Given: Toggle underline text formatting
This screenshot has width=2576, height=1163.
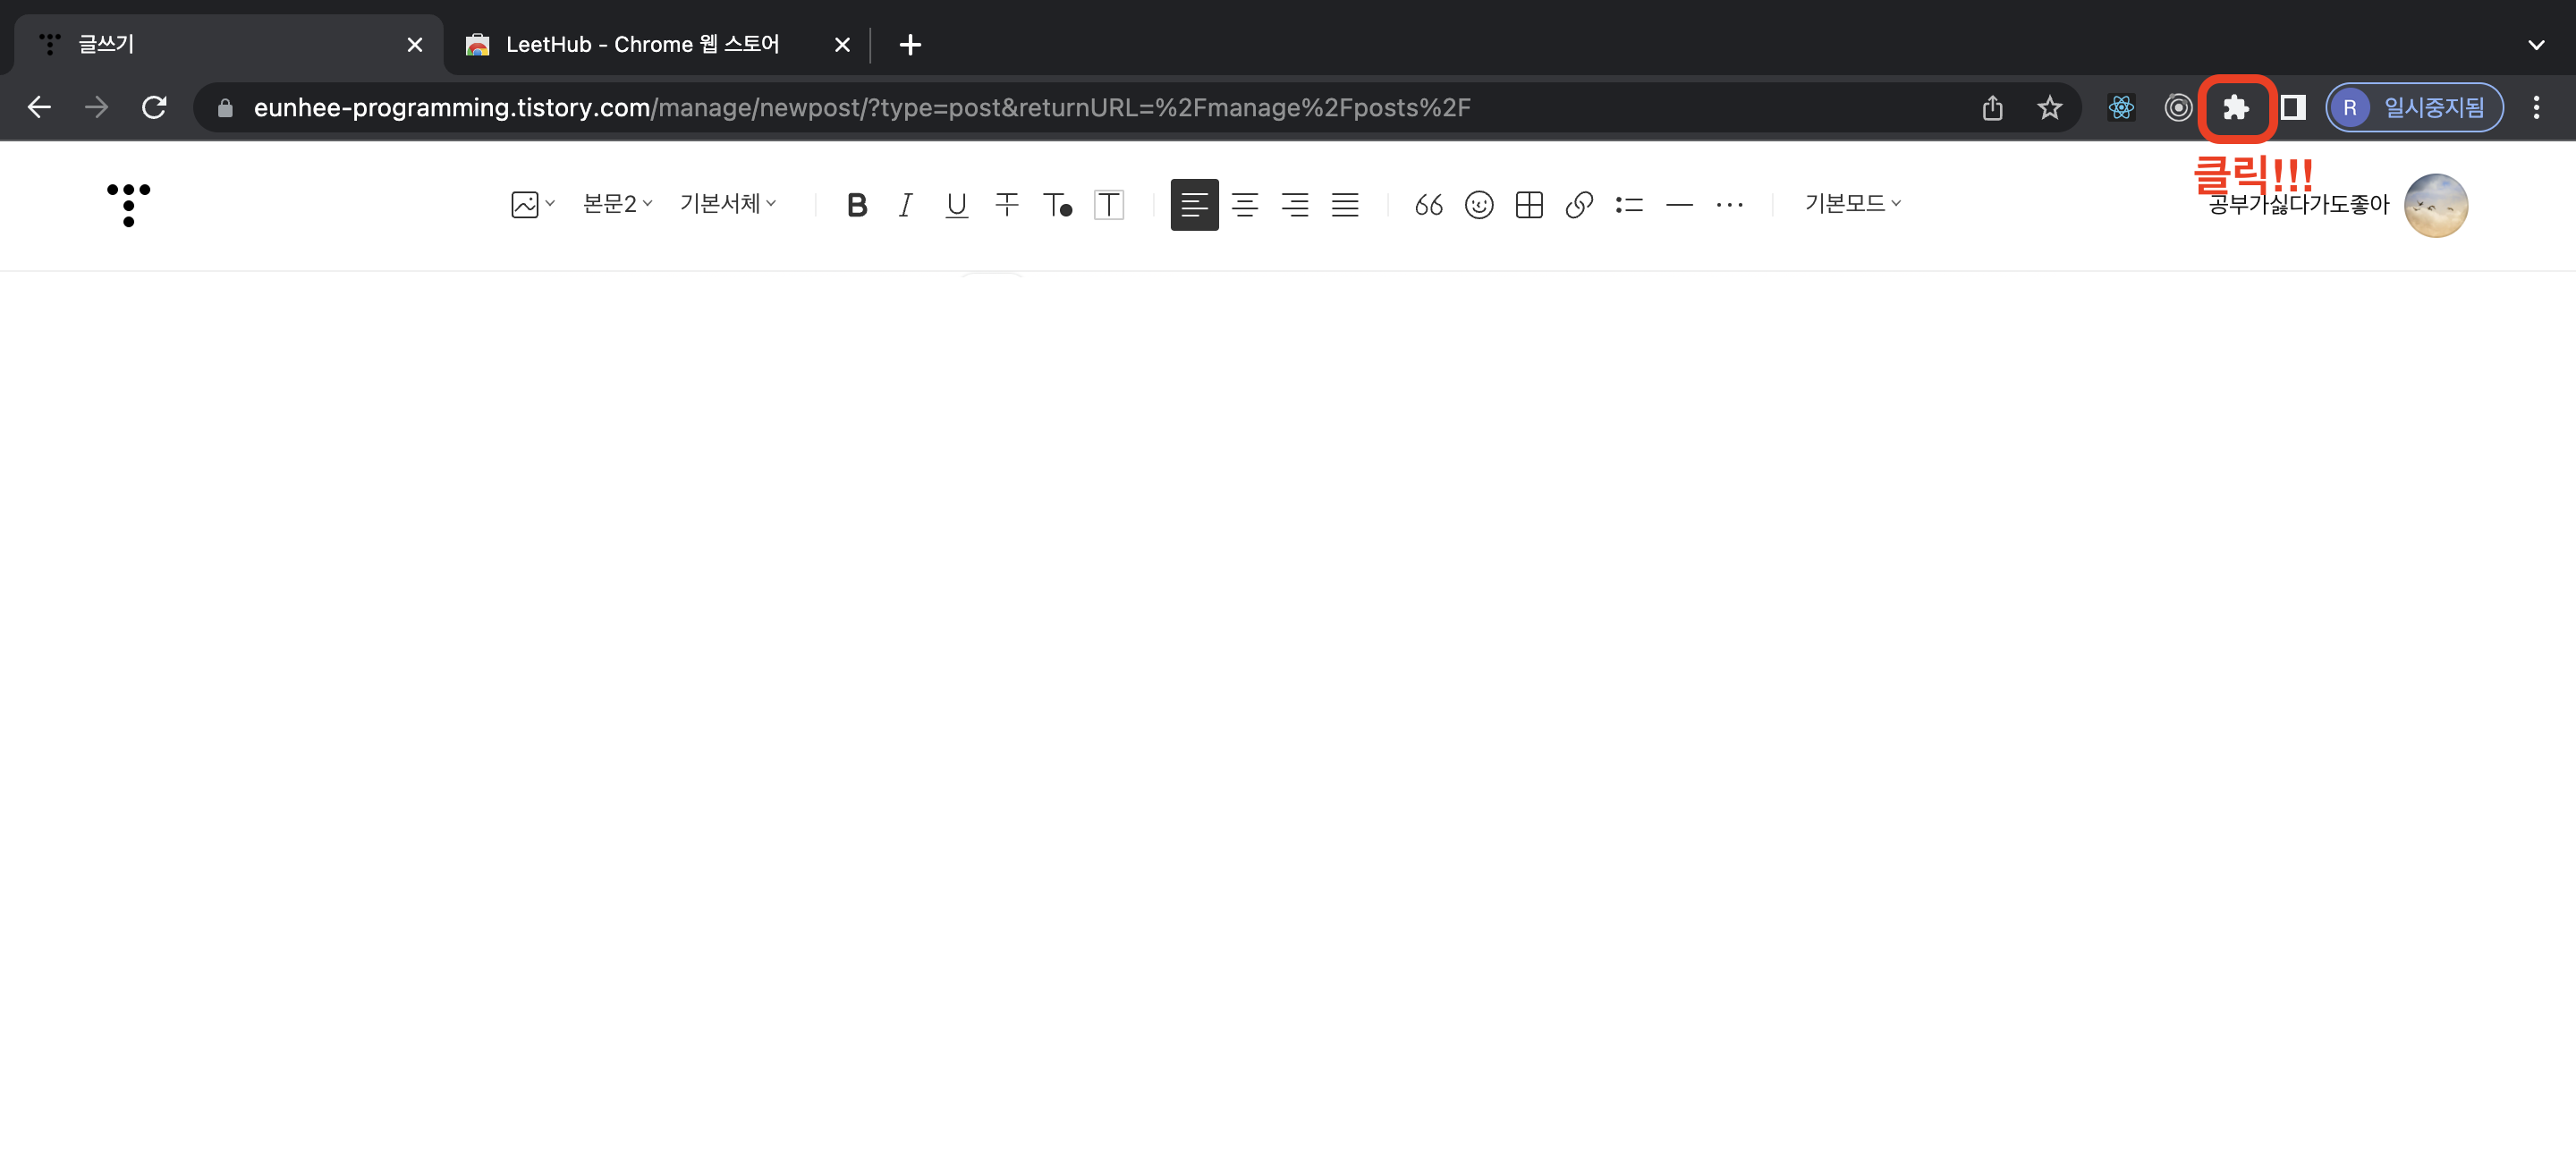Looking at the screenshot, I should (x=956, y=205).
